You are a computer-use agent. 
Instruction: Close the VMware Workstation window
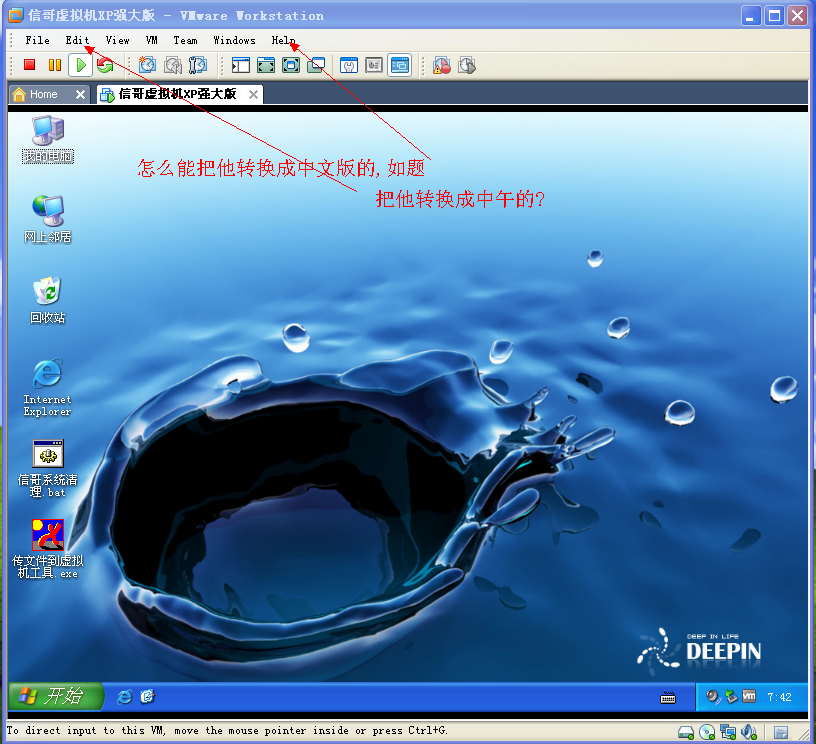pyautogui.click(x=797, y=16)
